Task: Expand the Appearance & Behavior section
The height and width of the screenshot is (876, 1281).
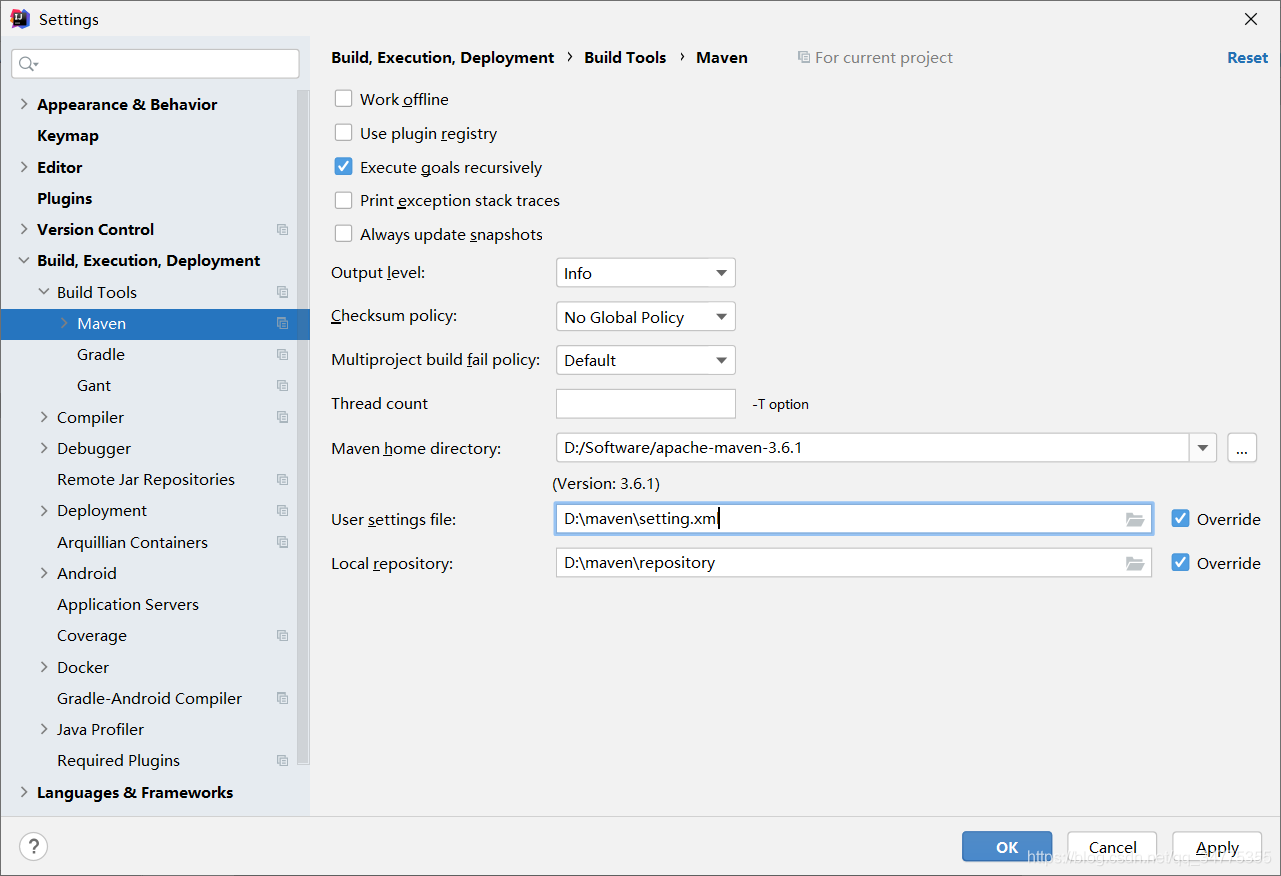Action: [24, 104]
